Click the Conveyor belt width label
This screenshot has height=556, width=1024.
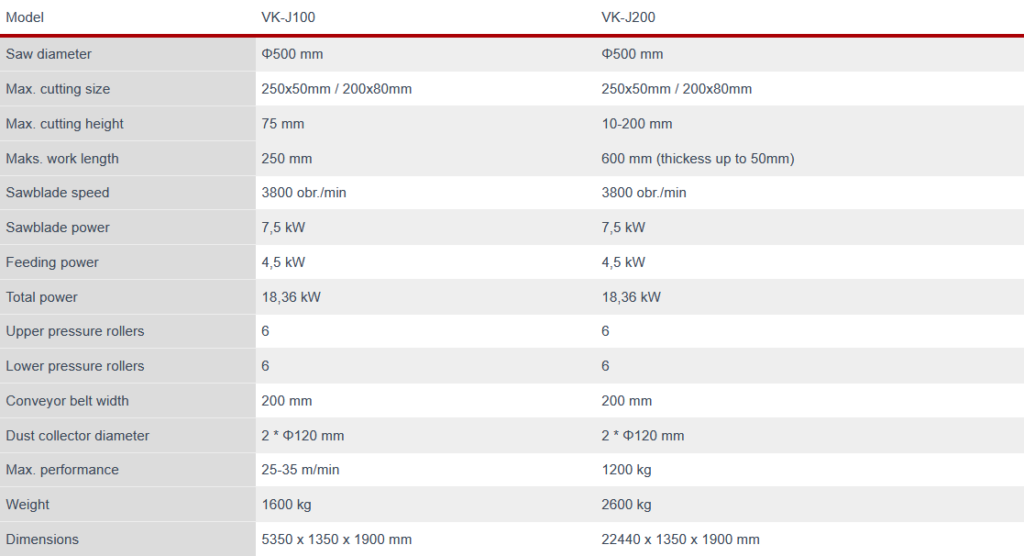point(67,401)
